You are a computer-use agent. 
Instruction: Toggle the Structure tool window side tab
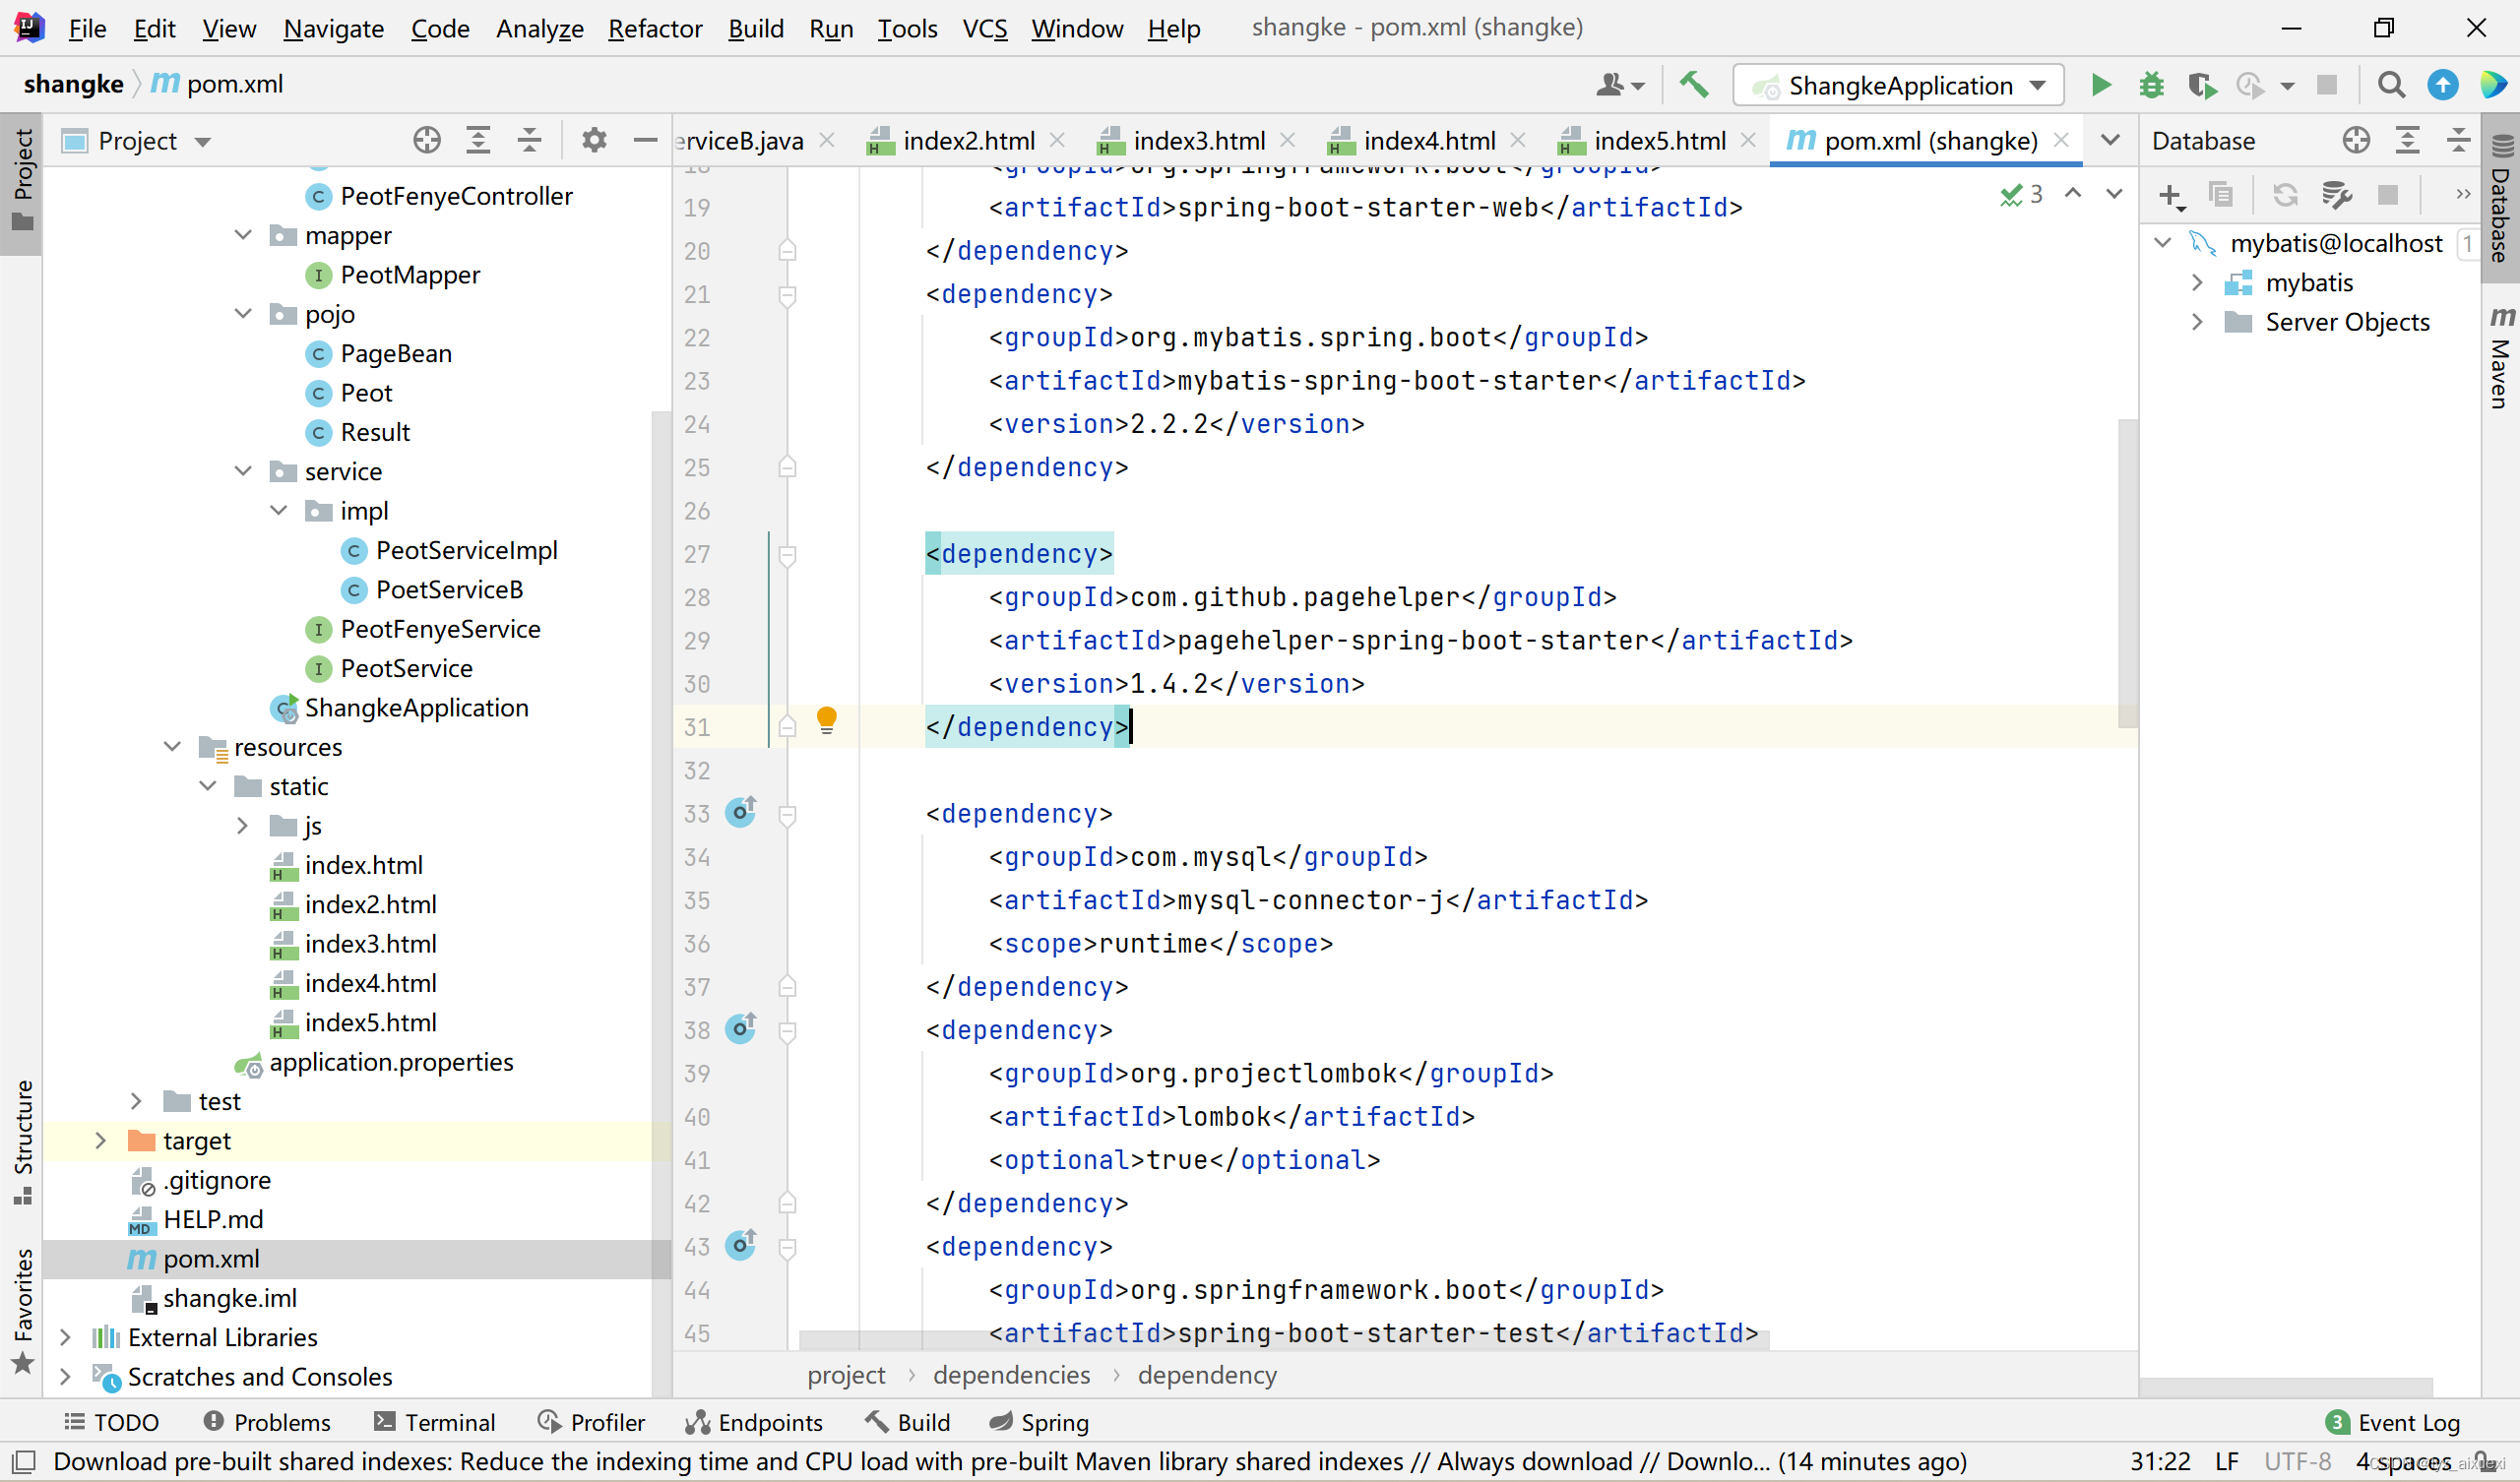coord(22,1140)
